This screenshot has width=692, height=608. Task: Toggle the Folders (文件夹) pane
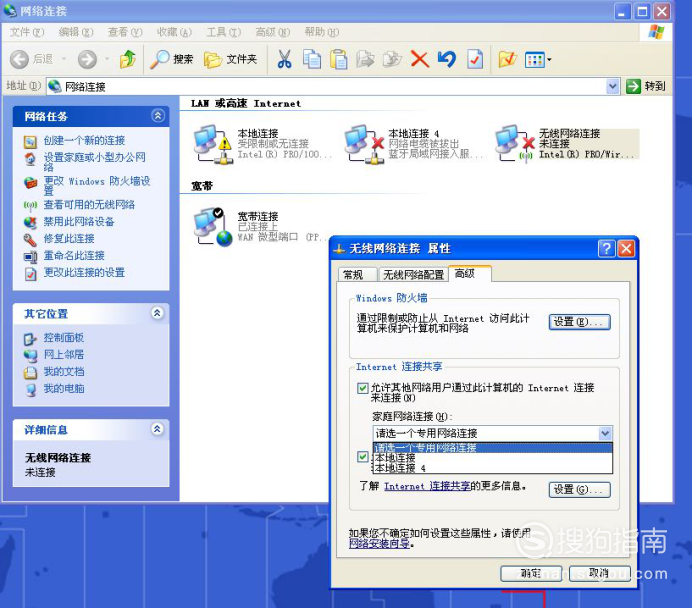[230, 59]
